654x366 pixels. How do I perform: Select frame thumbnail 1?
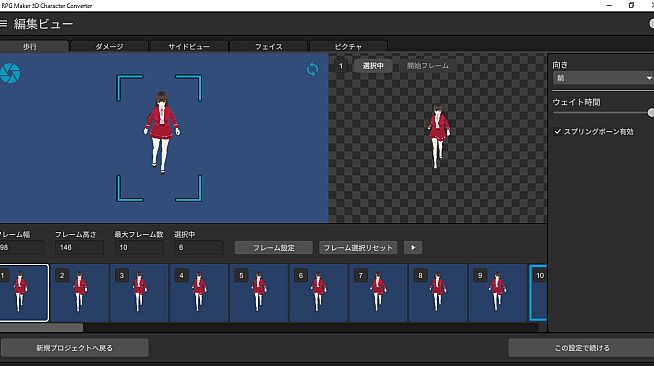coord(24,293)
